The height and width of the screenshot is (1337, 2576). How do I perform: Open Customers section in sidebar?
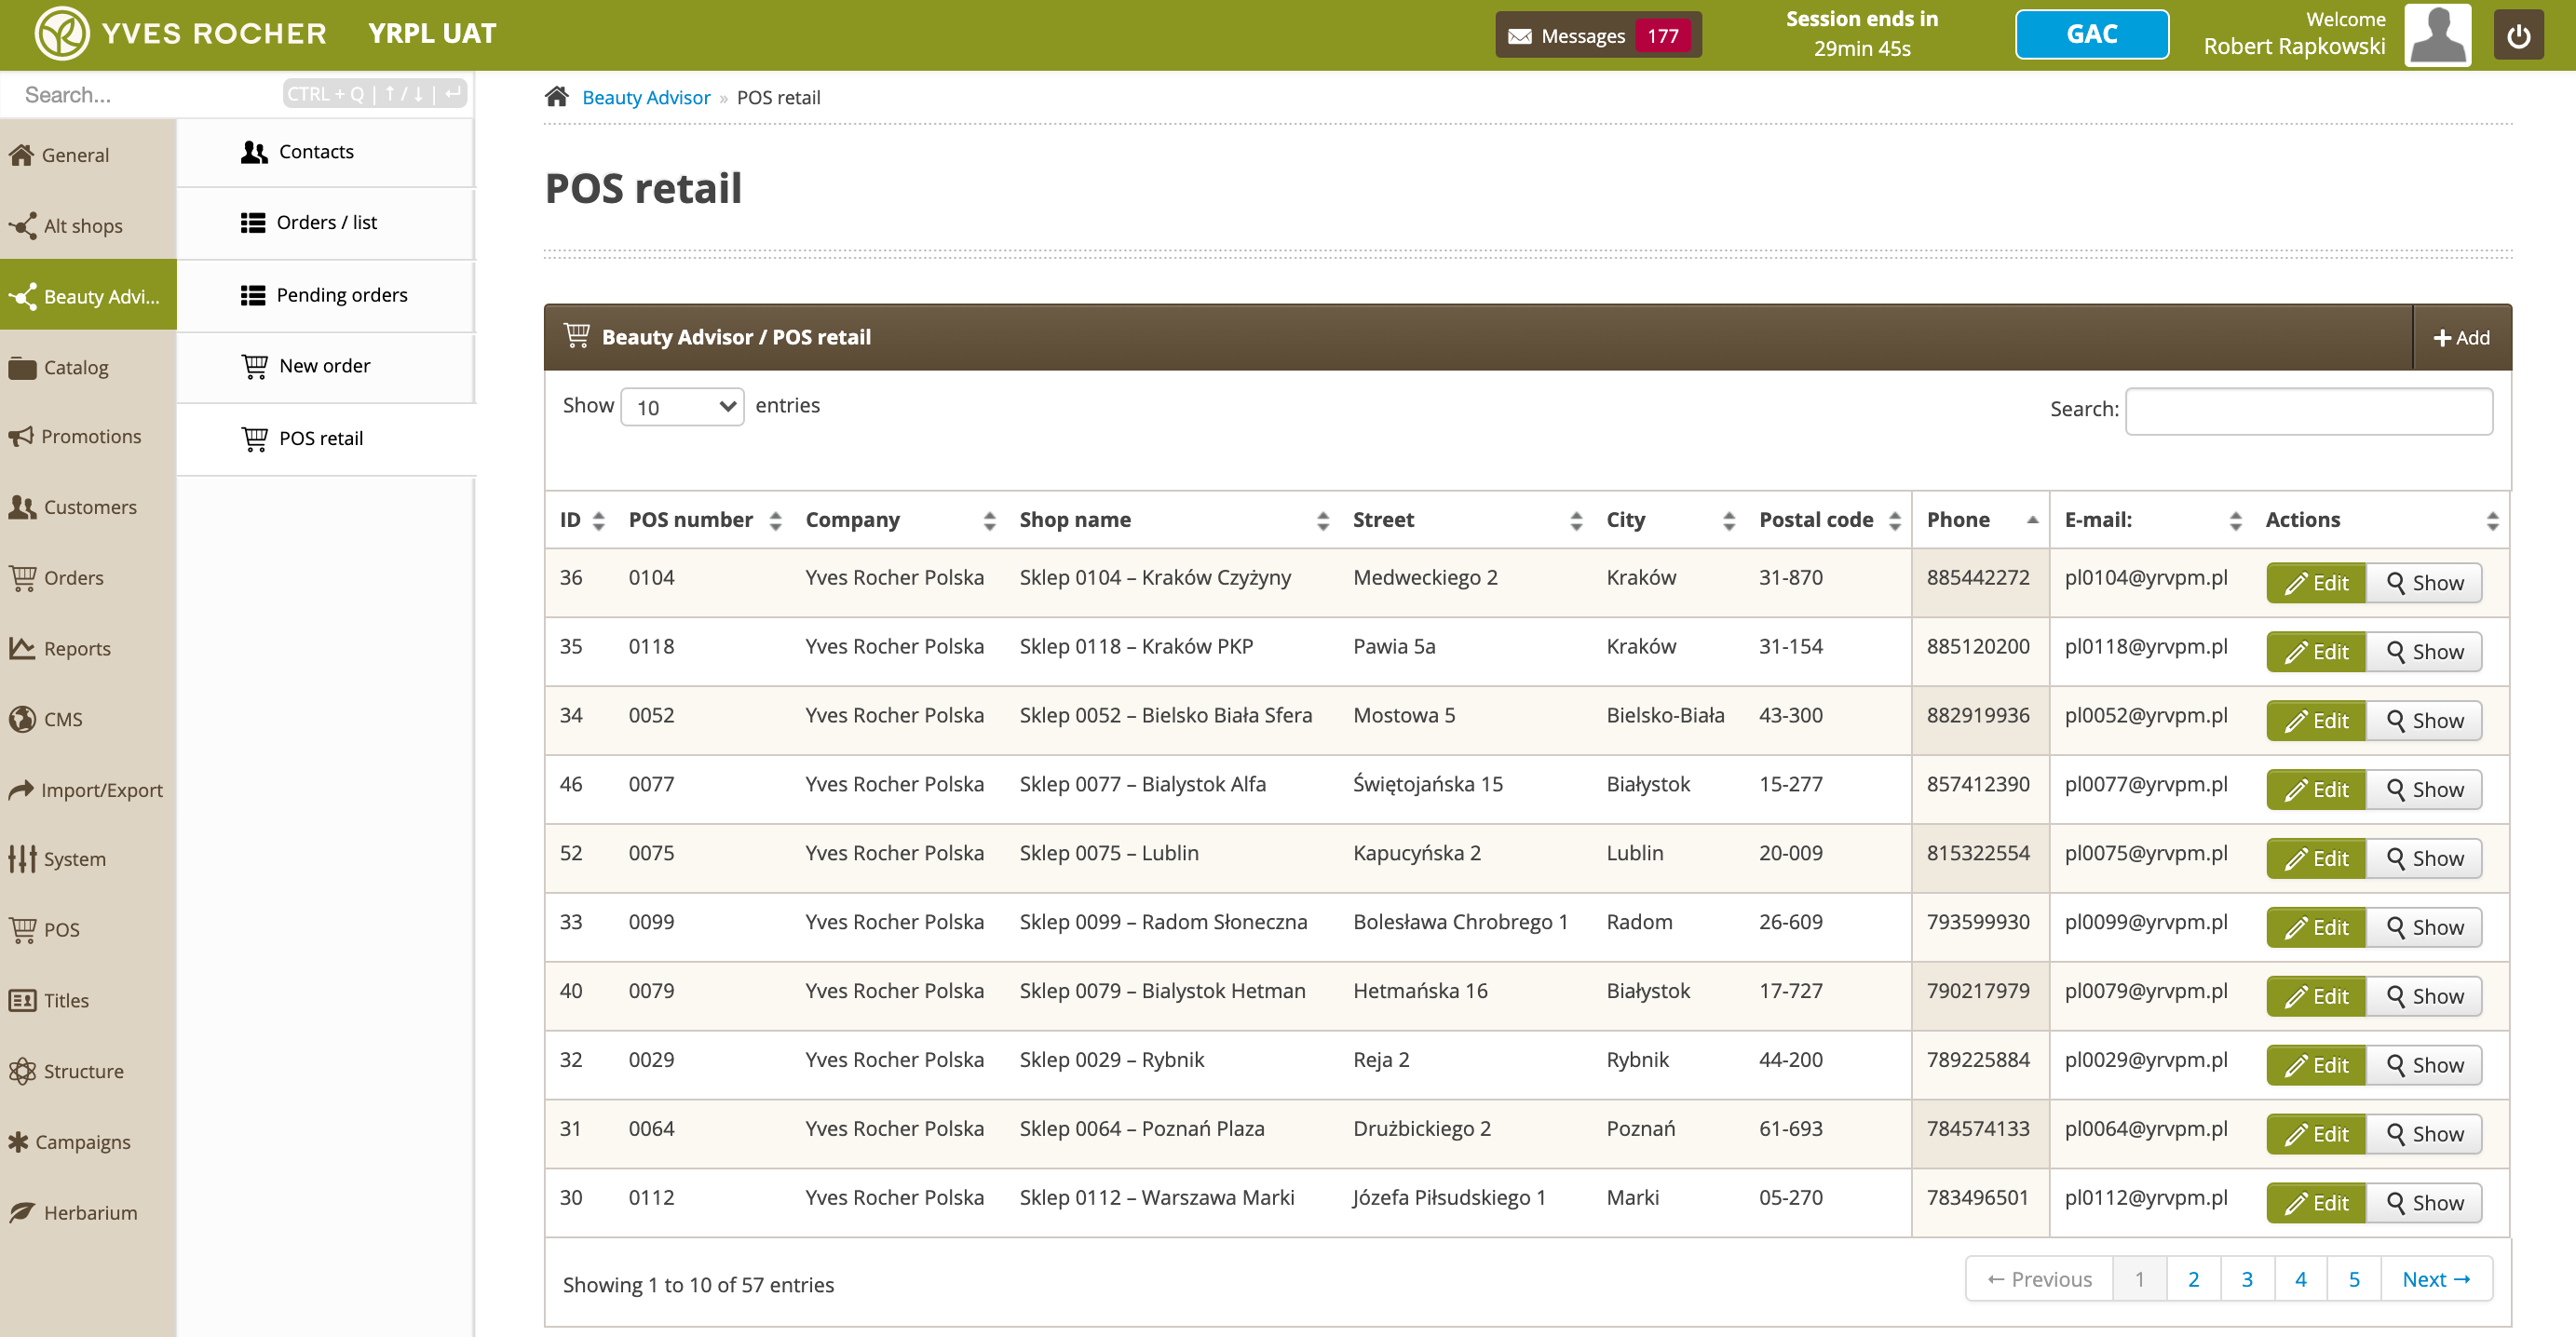[88, 507]
